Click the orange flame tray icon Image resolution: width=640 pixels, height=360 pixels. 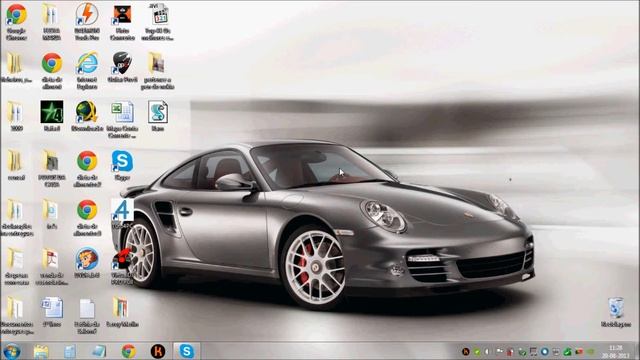tap(466, 352)
